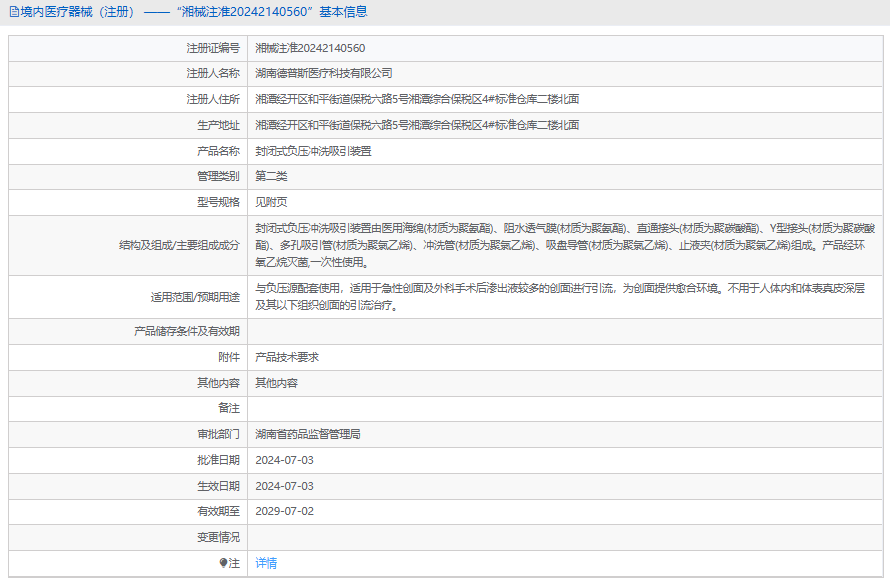890x582 pixels.
Task: Select company name 湖南德普斯医疗科技有限公司
Action: [x=324, y=73]
